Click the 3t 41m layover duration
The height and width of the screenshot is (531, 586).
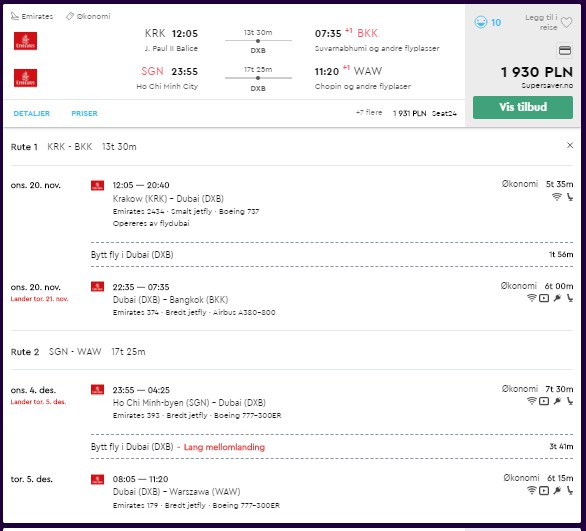coord(561,447)
